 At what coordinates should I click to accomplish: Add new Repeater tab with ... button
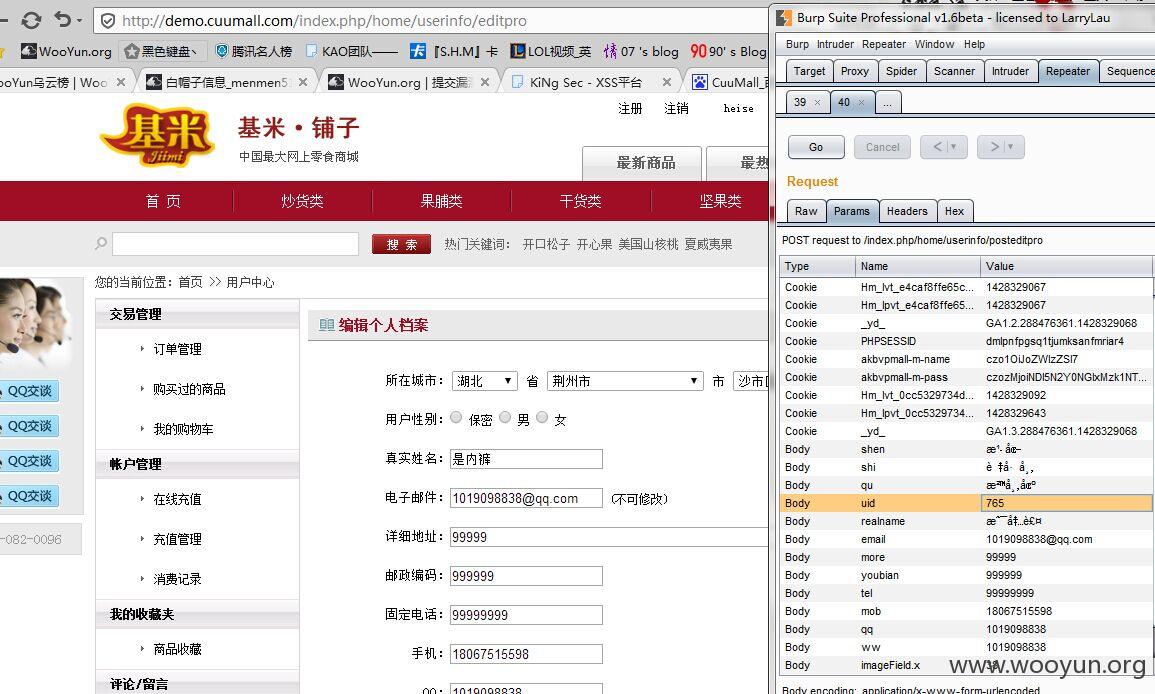pyautogui.click(x=887, y=102)
